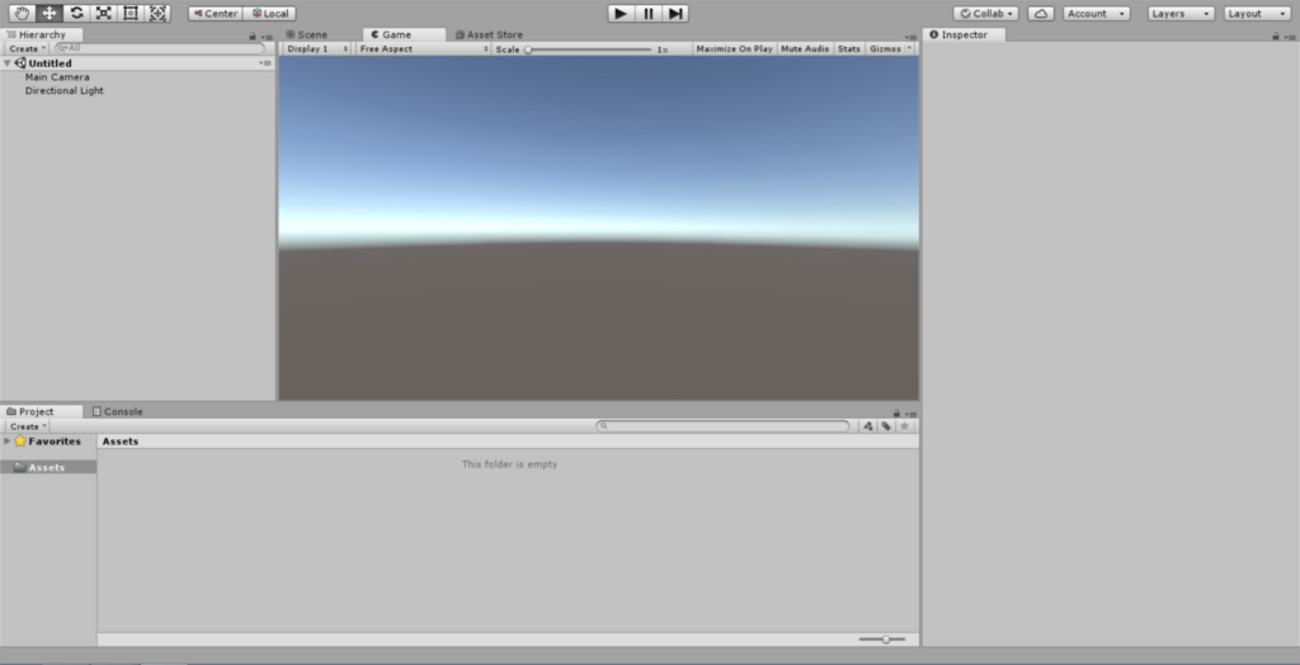Adjust the Game view Scale slider
The image size is (1300, 665).
coord(589,49)
